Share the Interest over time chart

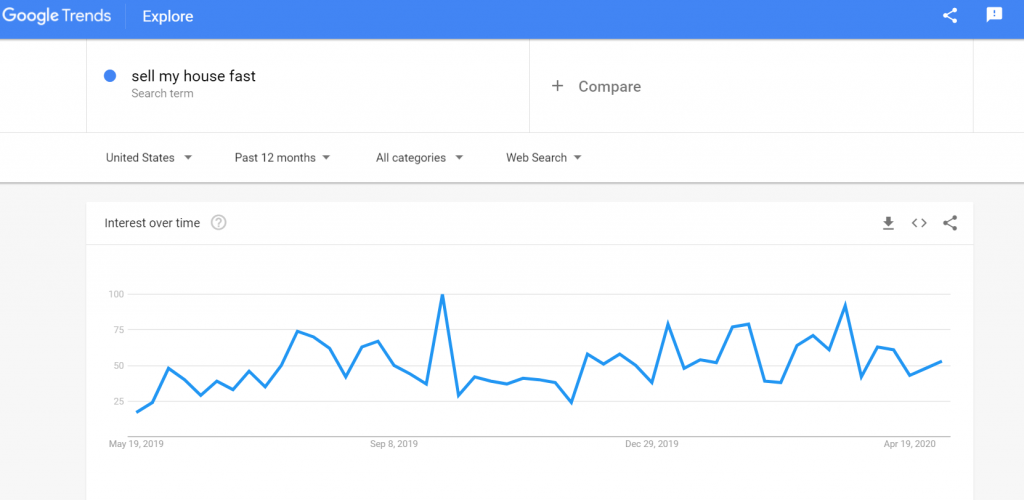click(950, 223)
